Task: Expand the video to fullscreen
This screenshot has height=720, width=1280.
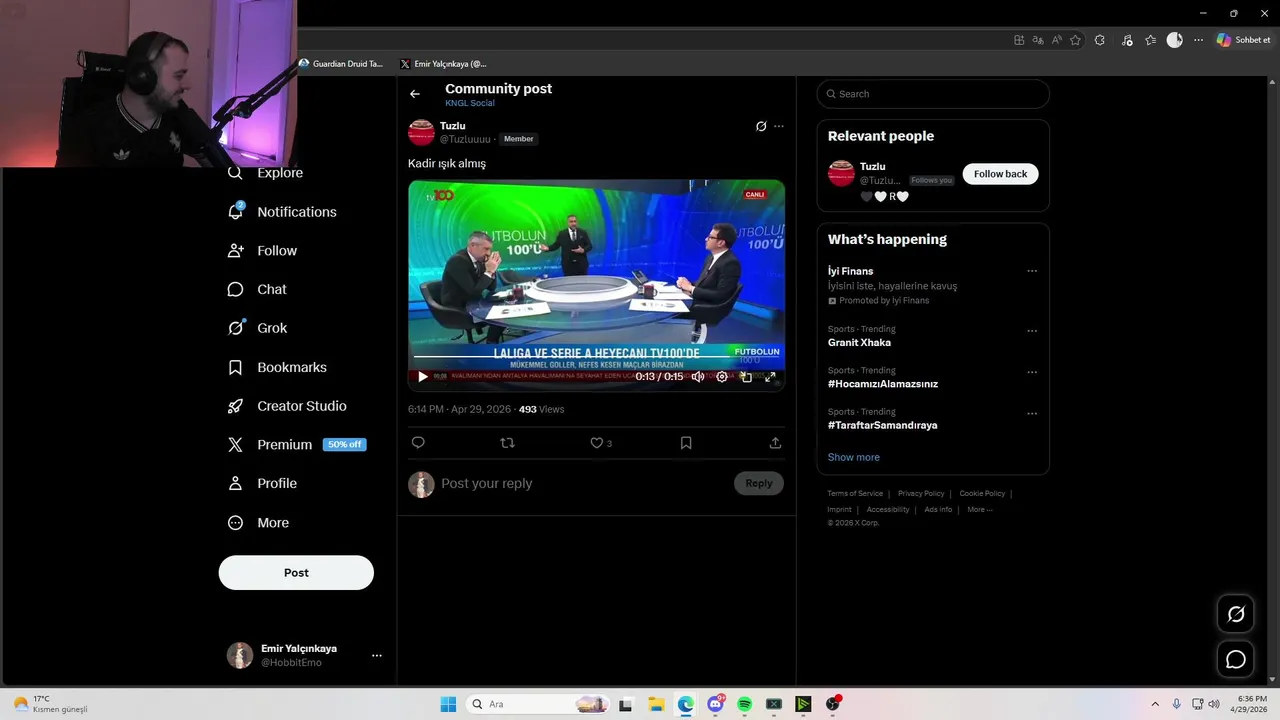Action: tap(770, 377)
